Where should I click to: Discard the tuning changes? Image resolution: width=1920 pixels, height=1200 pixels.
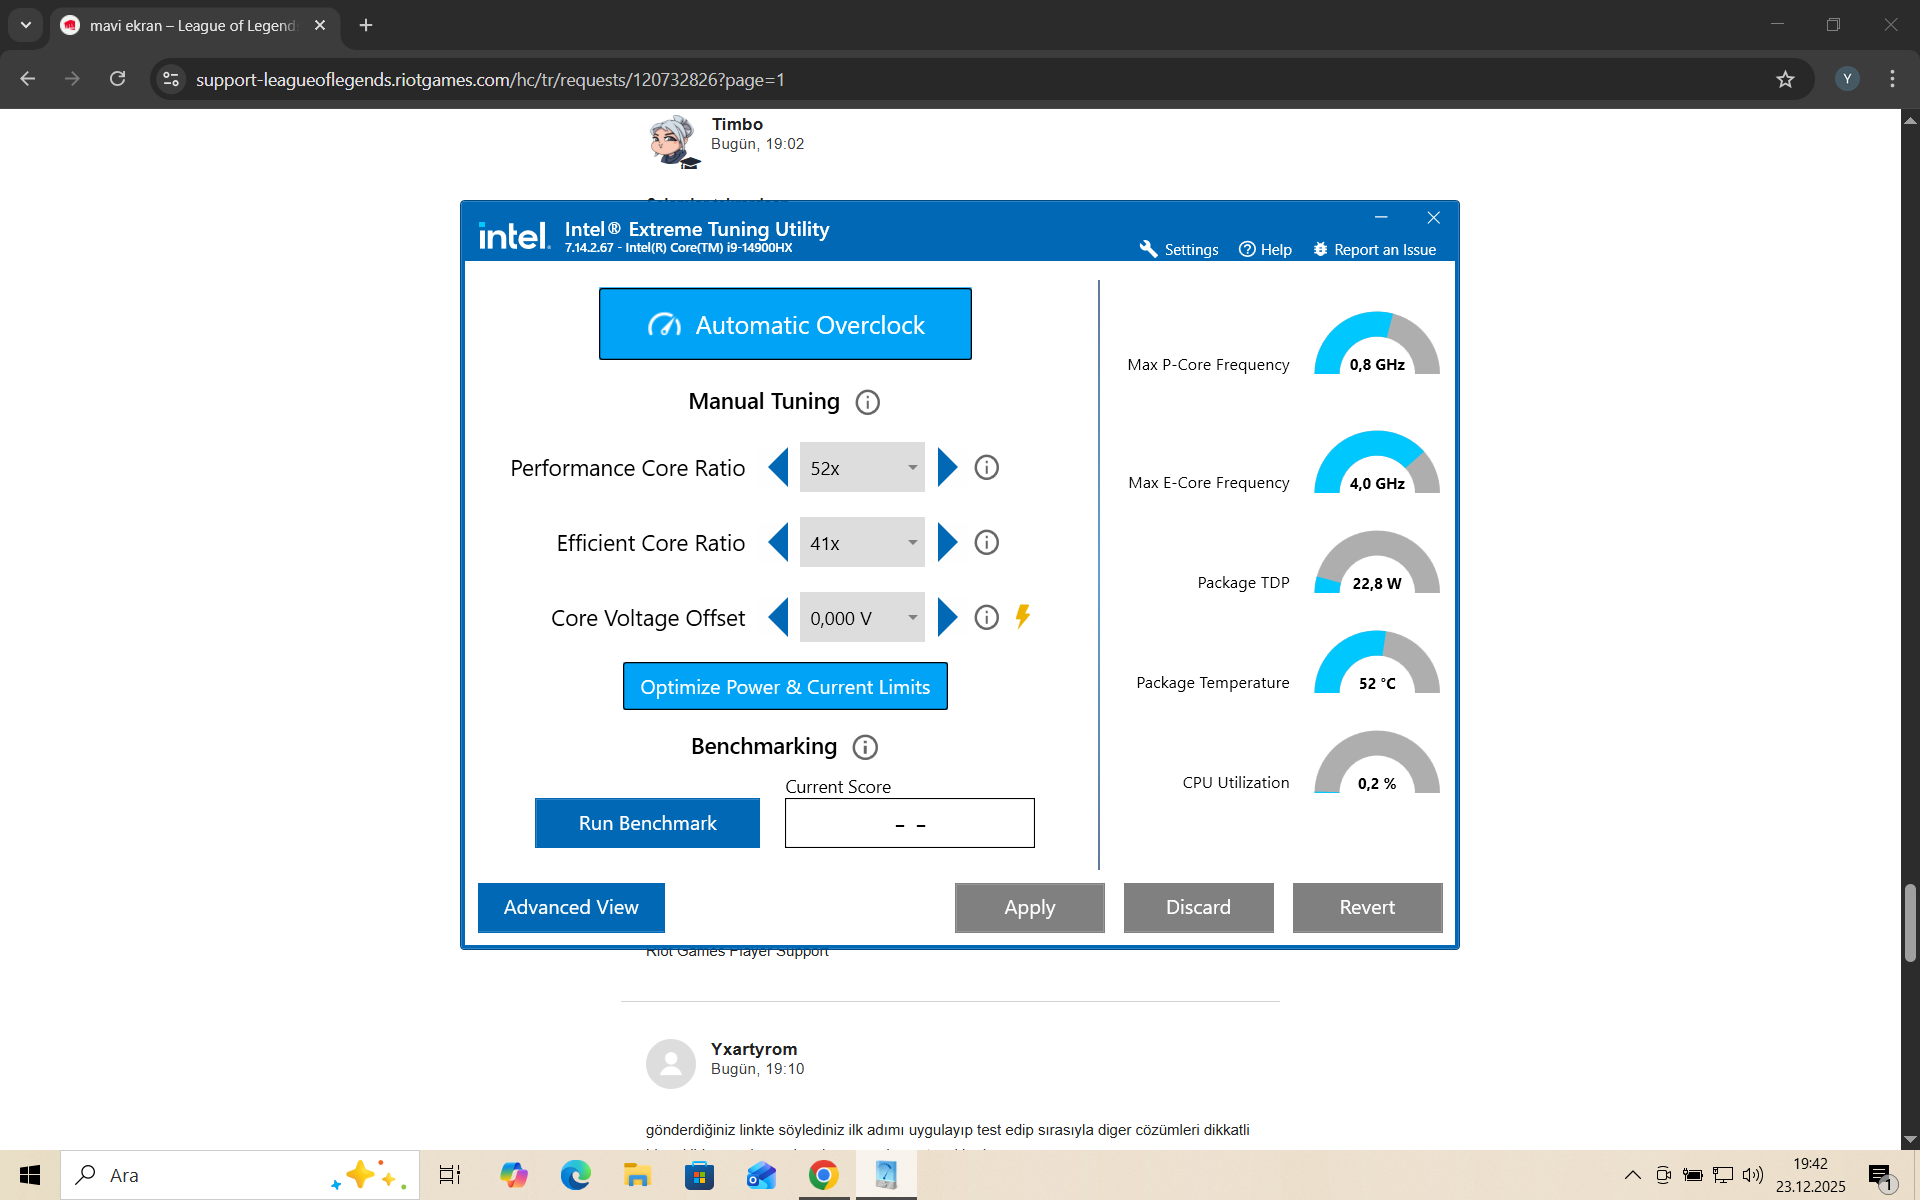1199,908
